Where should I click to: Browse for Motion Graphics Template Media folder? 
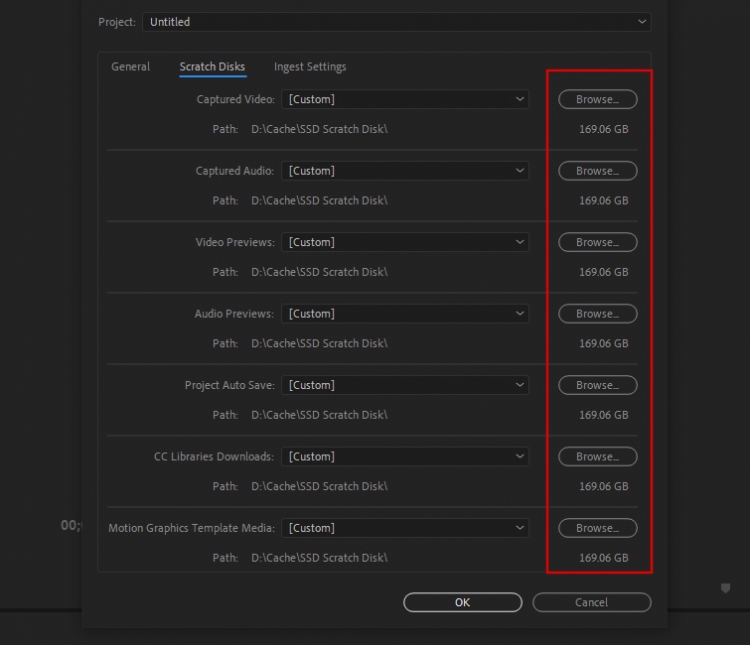coord(597,528)
